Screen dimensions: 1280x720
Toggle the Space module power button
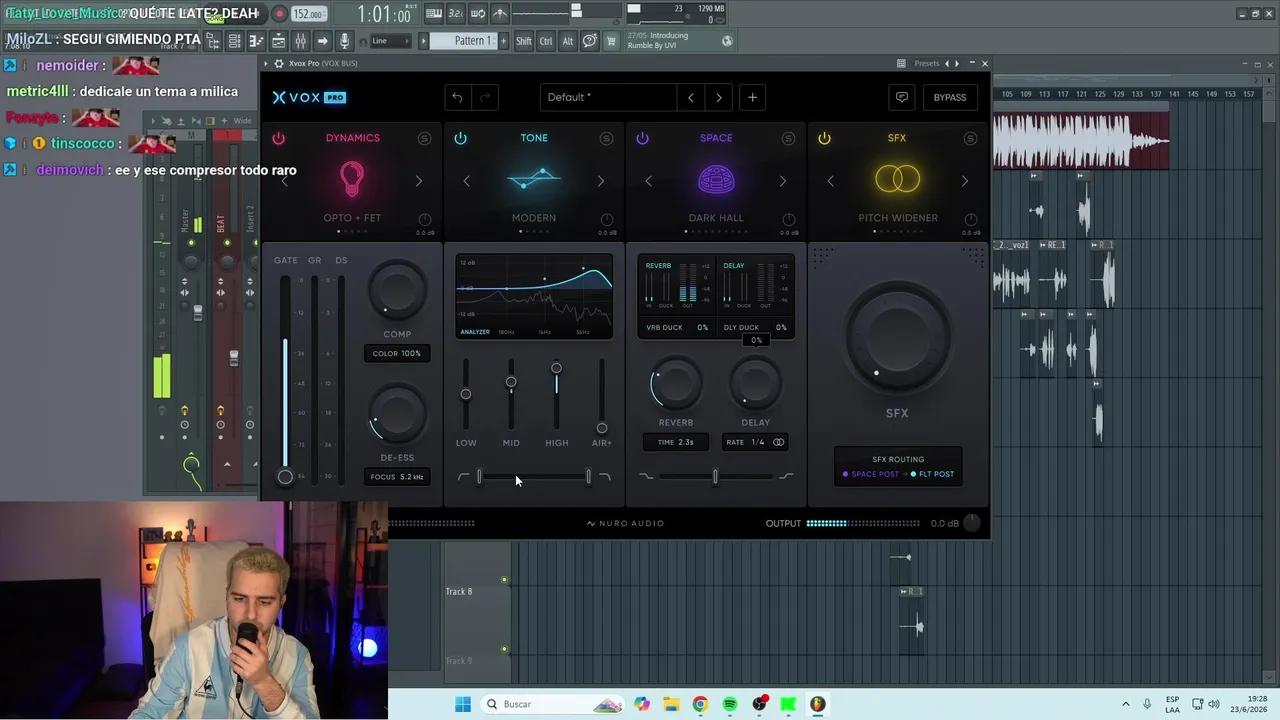[x=642, y=138]
